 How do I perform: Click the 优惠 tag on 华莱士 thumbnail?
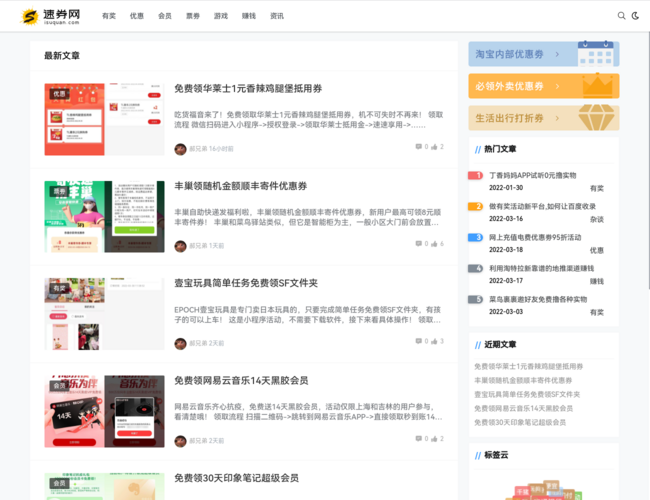click(59, 94)
